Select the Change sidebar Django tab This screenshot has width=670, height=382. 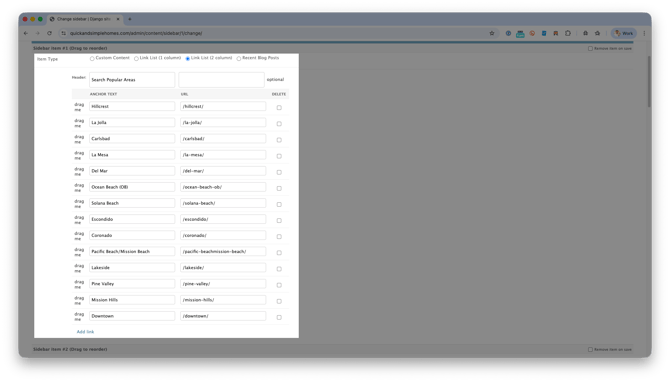[84, 19]
